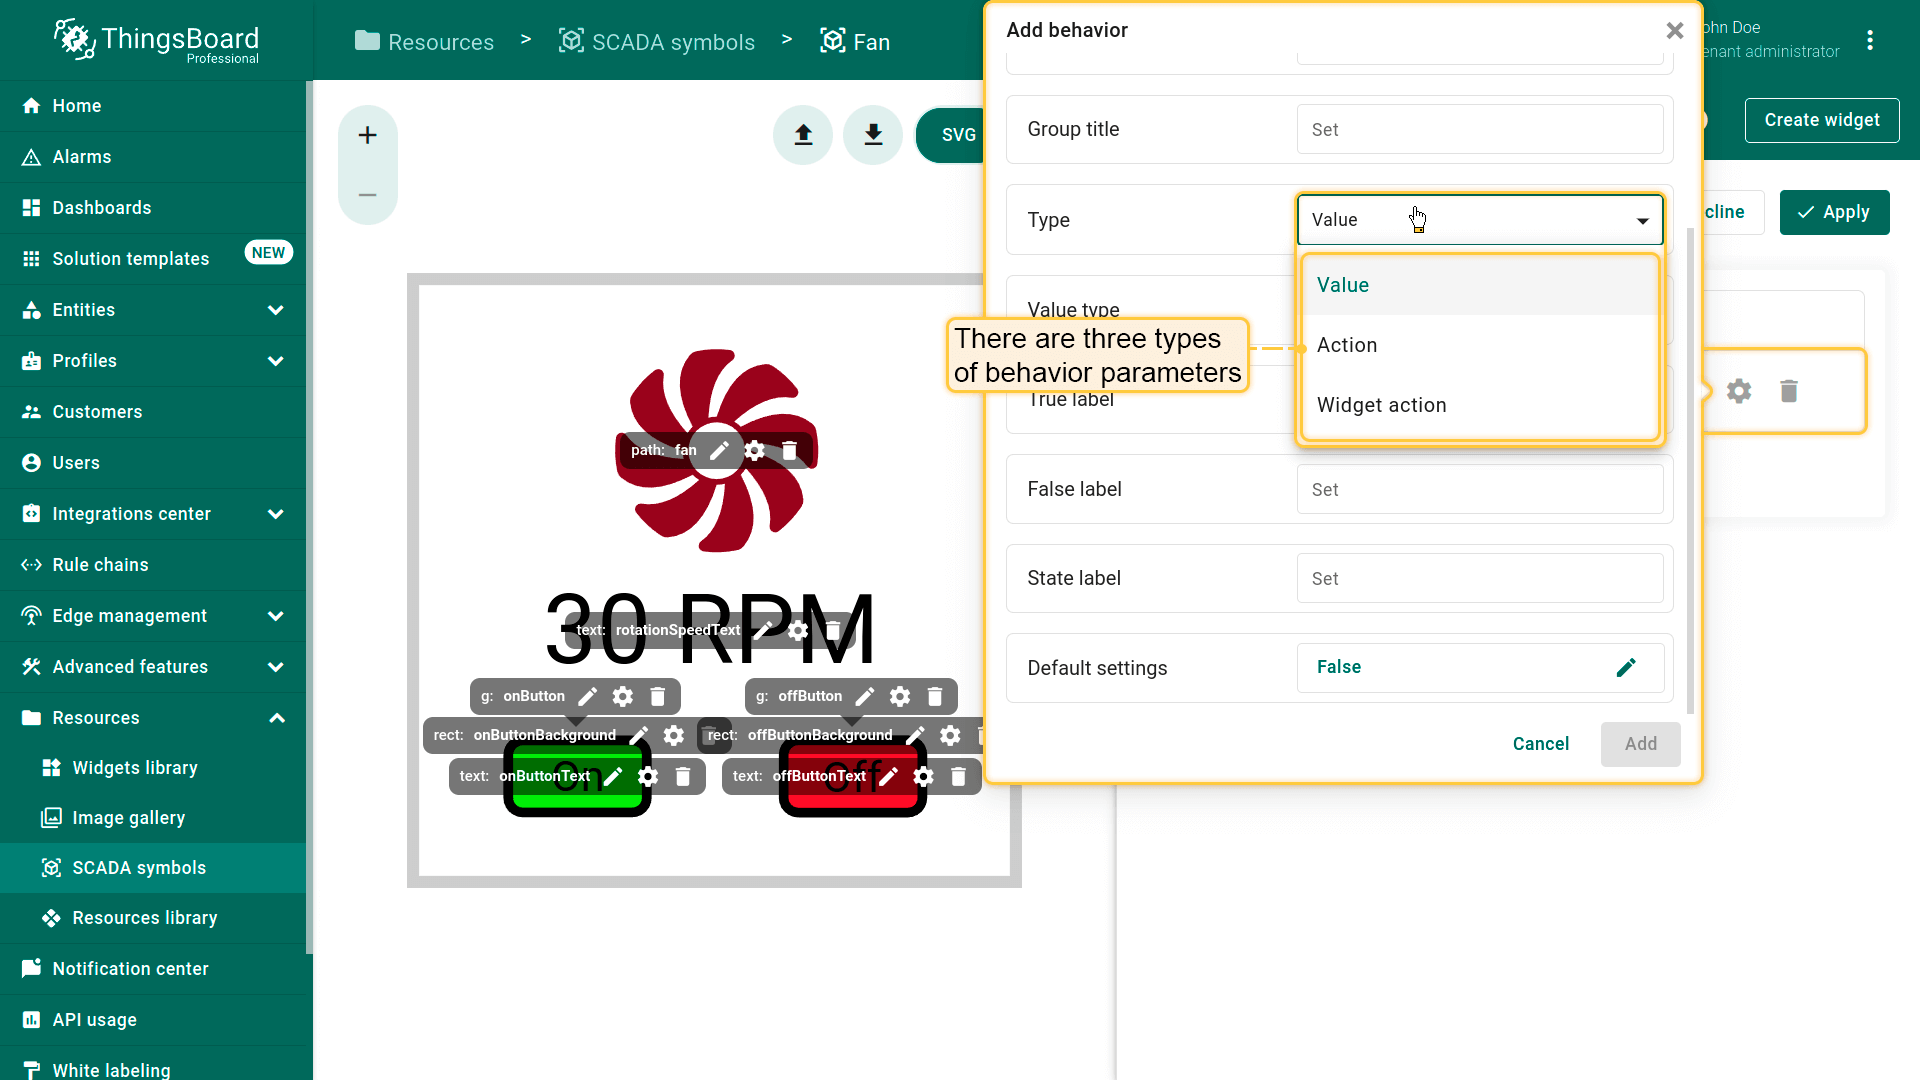Expand the Integrations center menu
1920x1080 pixels.
pos(276,514)
